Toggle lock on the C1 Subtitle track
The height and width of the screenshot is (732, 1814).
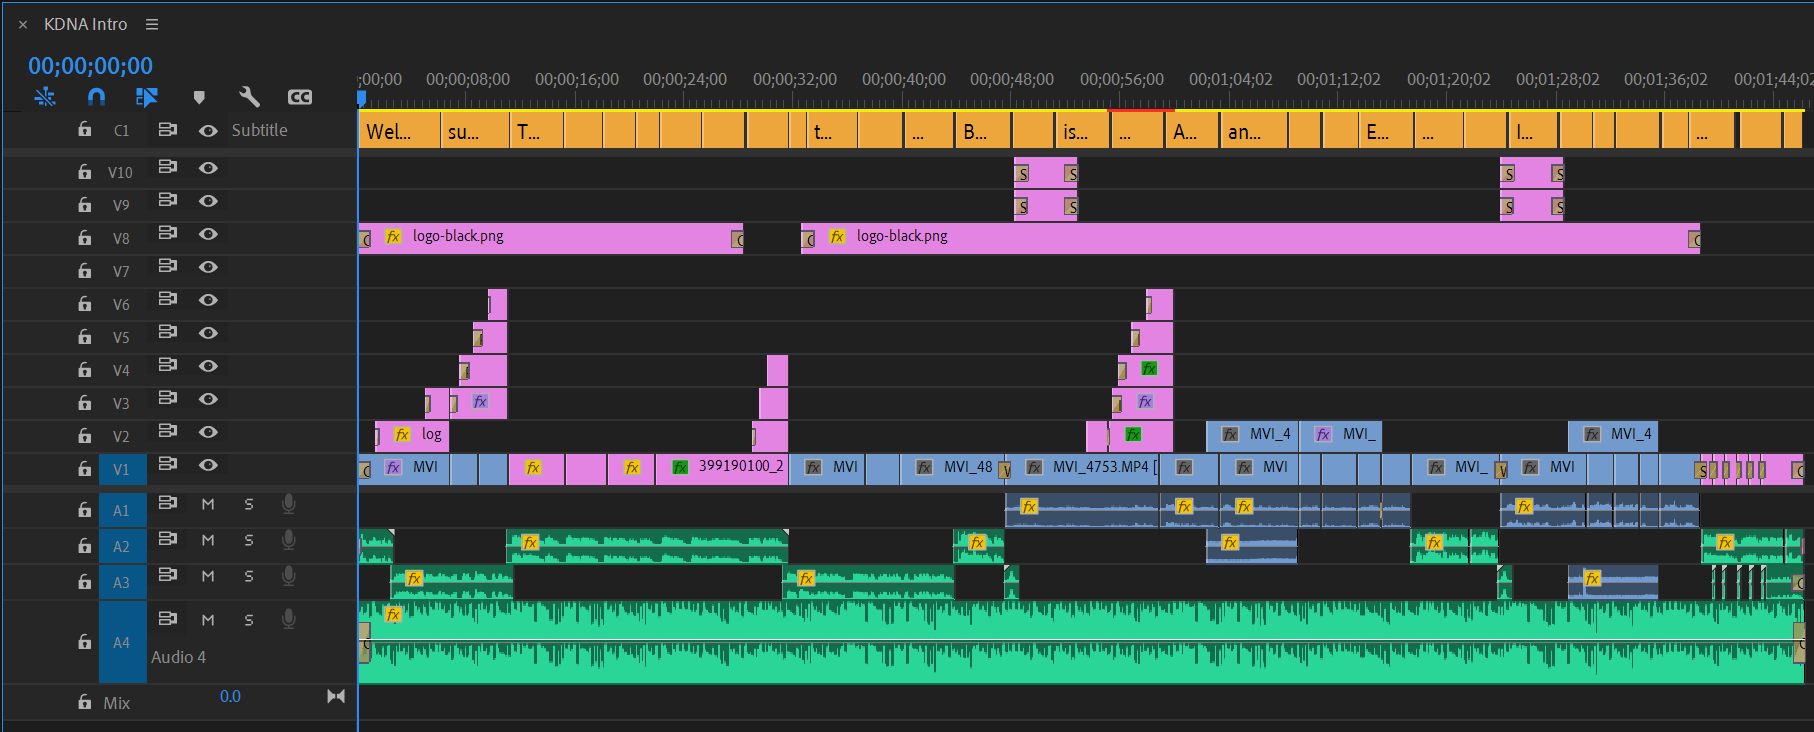pos(85,129)
